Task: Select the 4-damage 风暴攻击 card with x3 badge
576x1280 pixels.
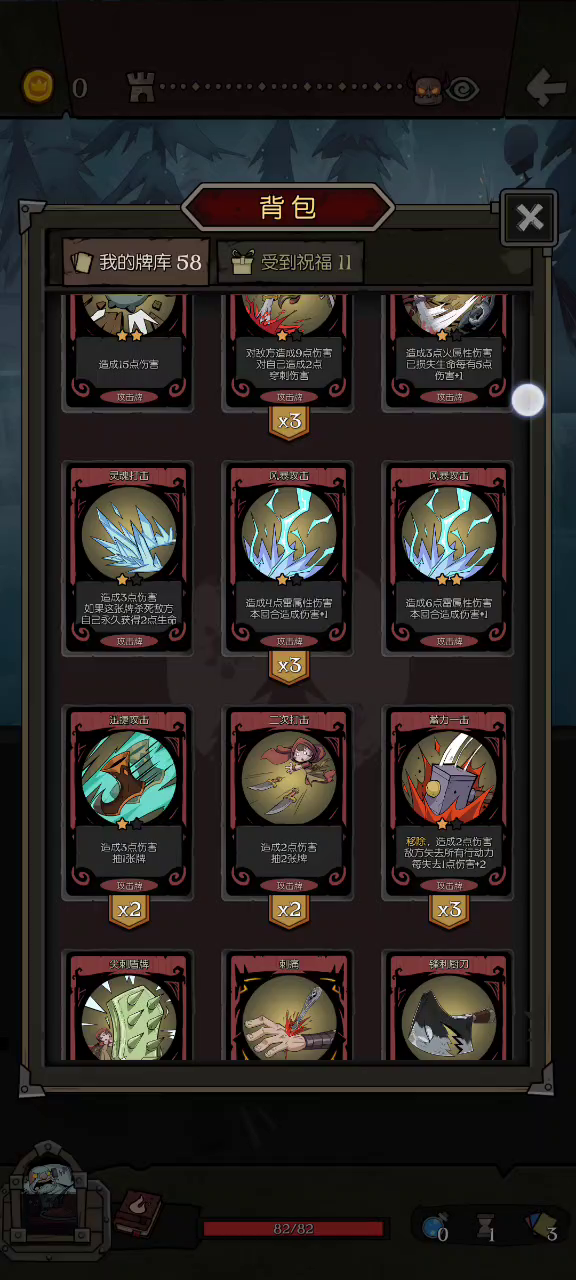Action: 289,557
